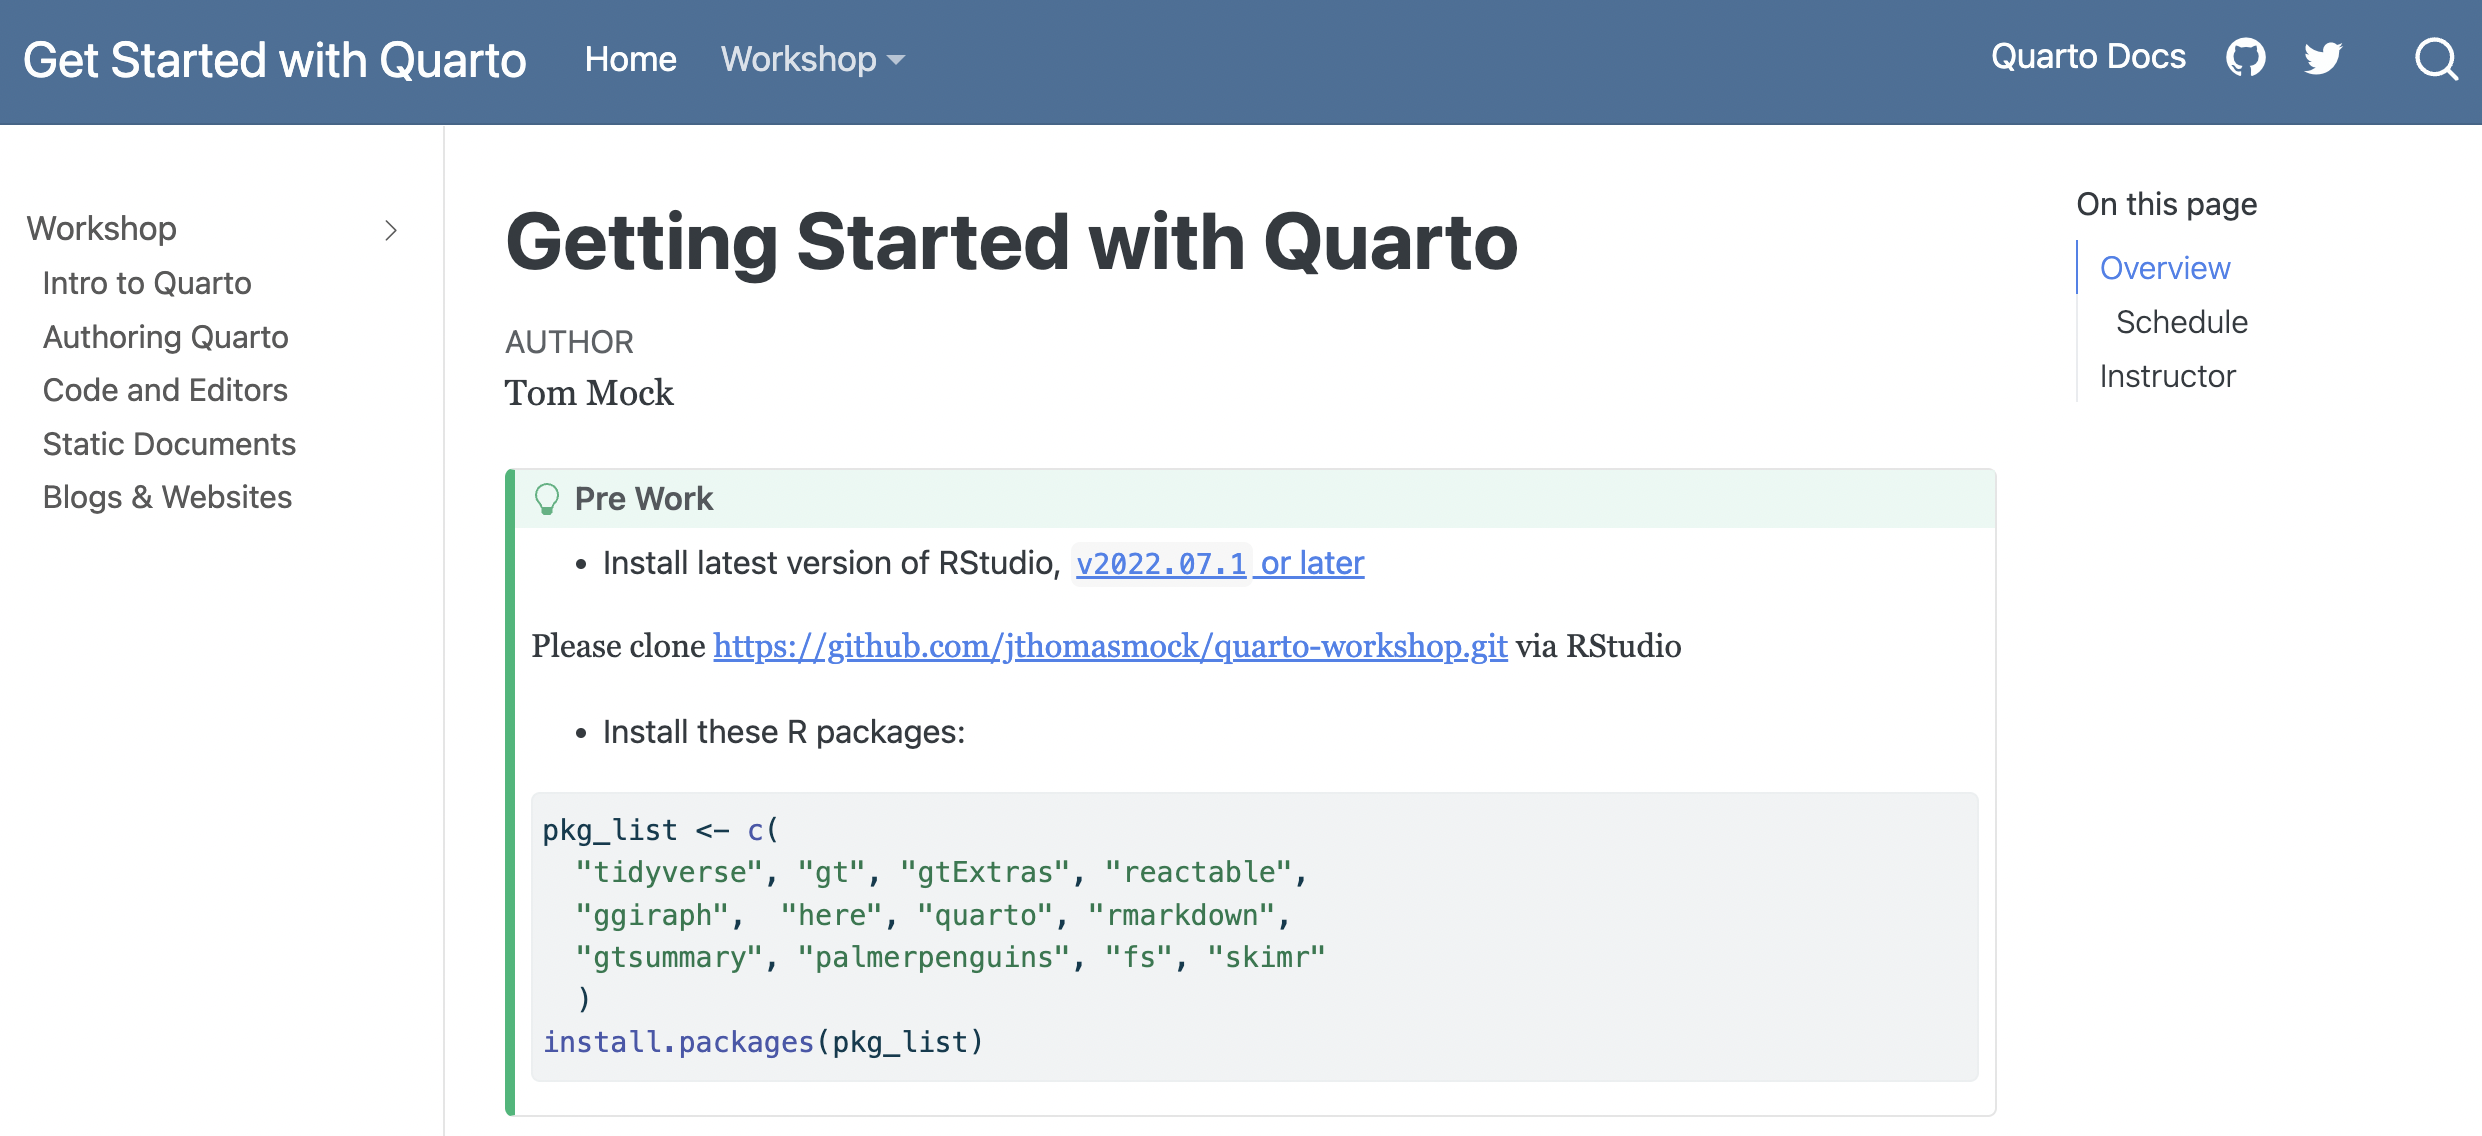Go to Home in navbar
Screen dimensions: 2482x1136
630,59
